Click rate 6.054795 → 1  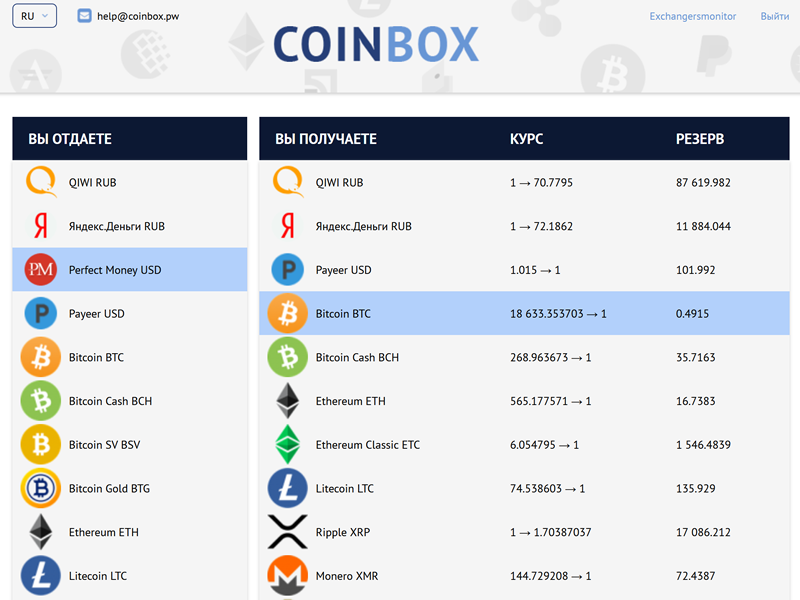click(544, 445)
